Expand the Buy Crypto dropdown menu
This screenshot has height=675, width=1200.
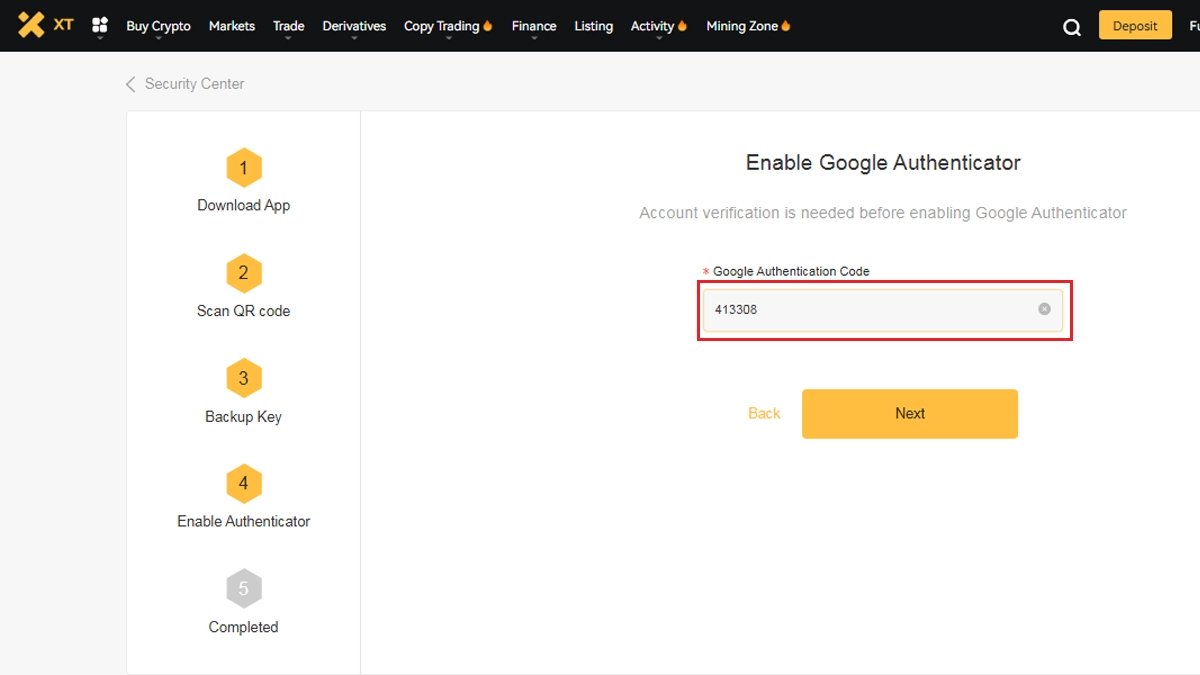click(158, 26)
